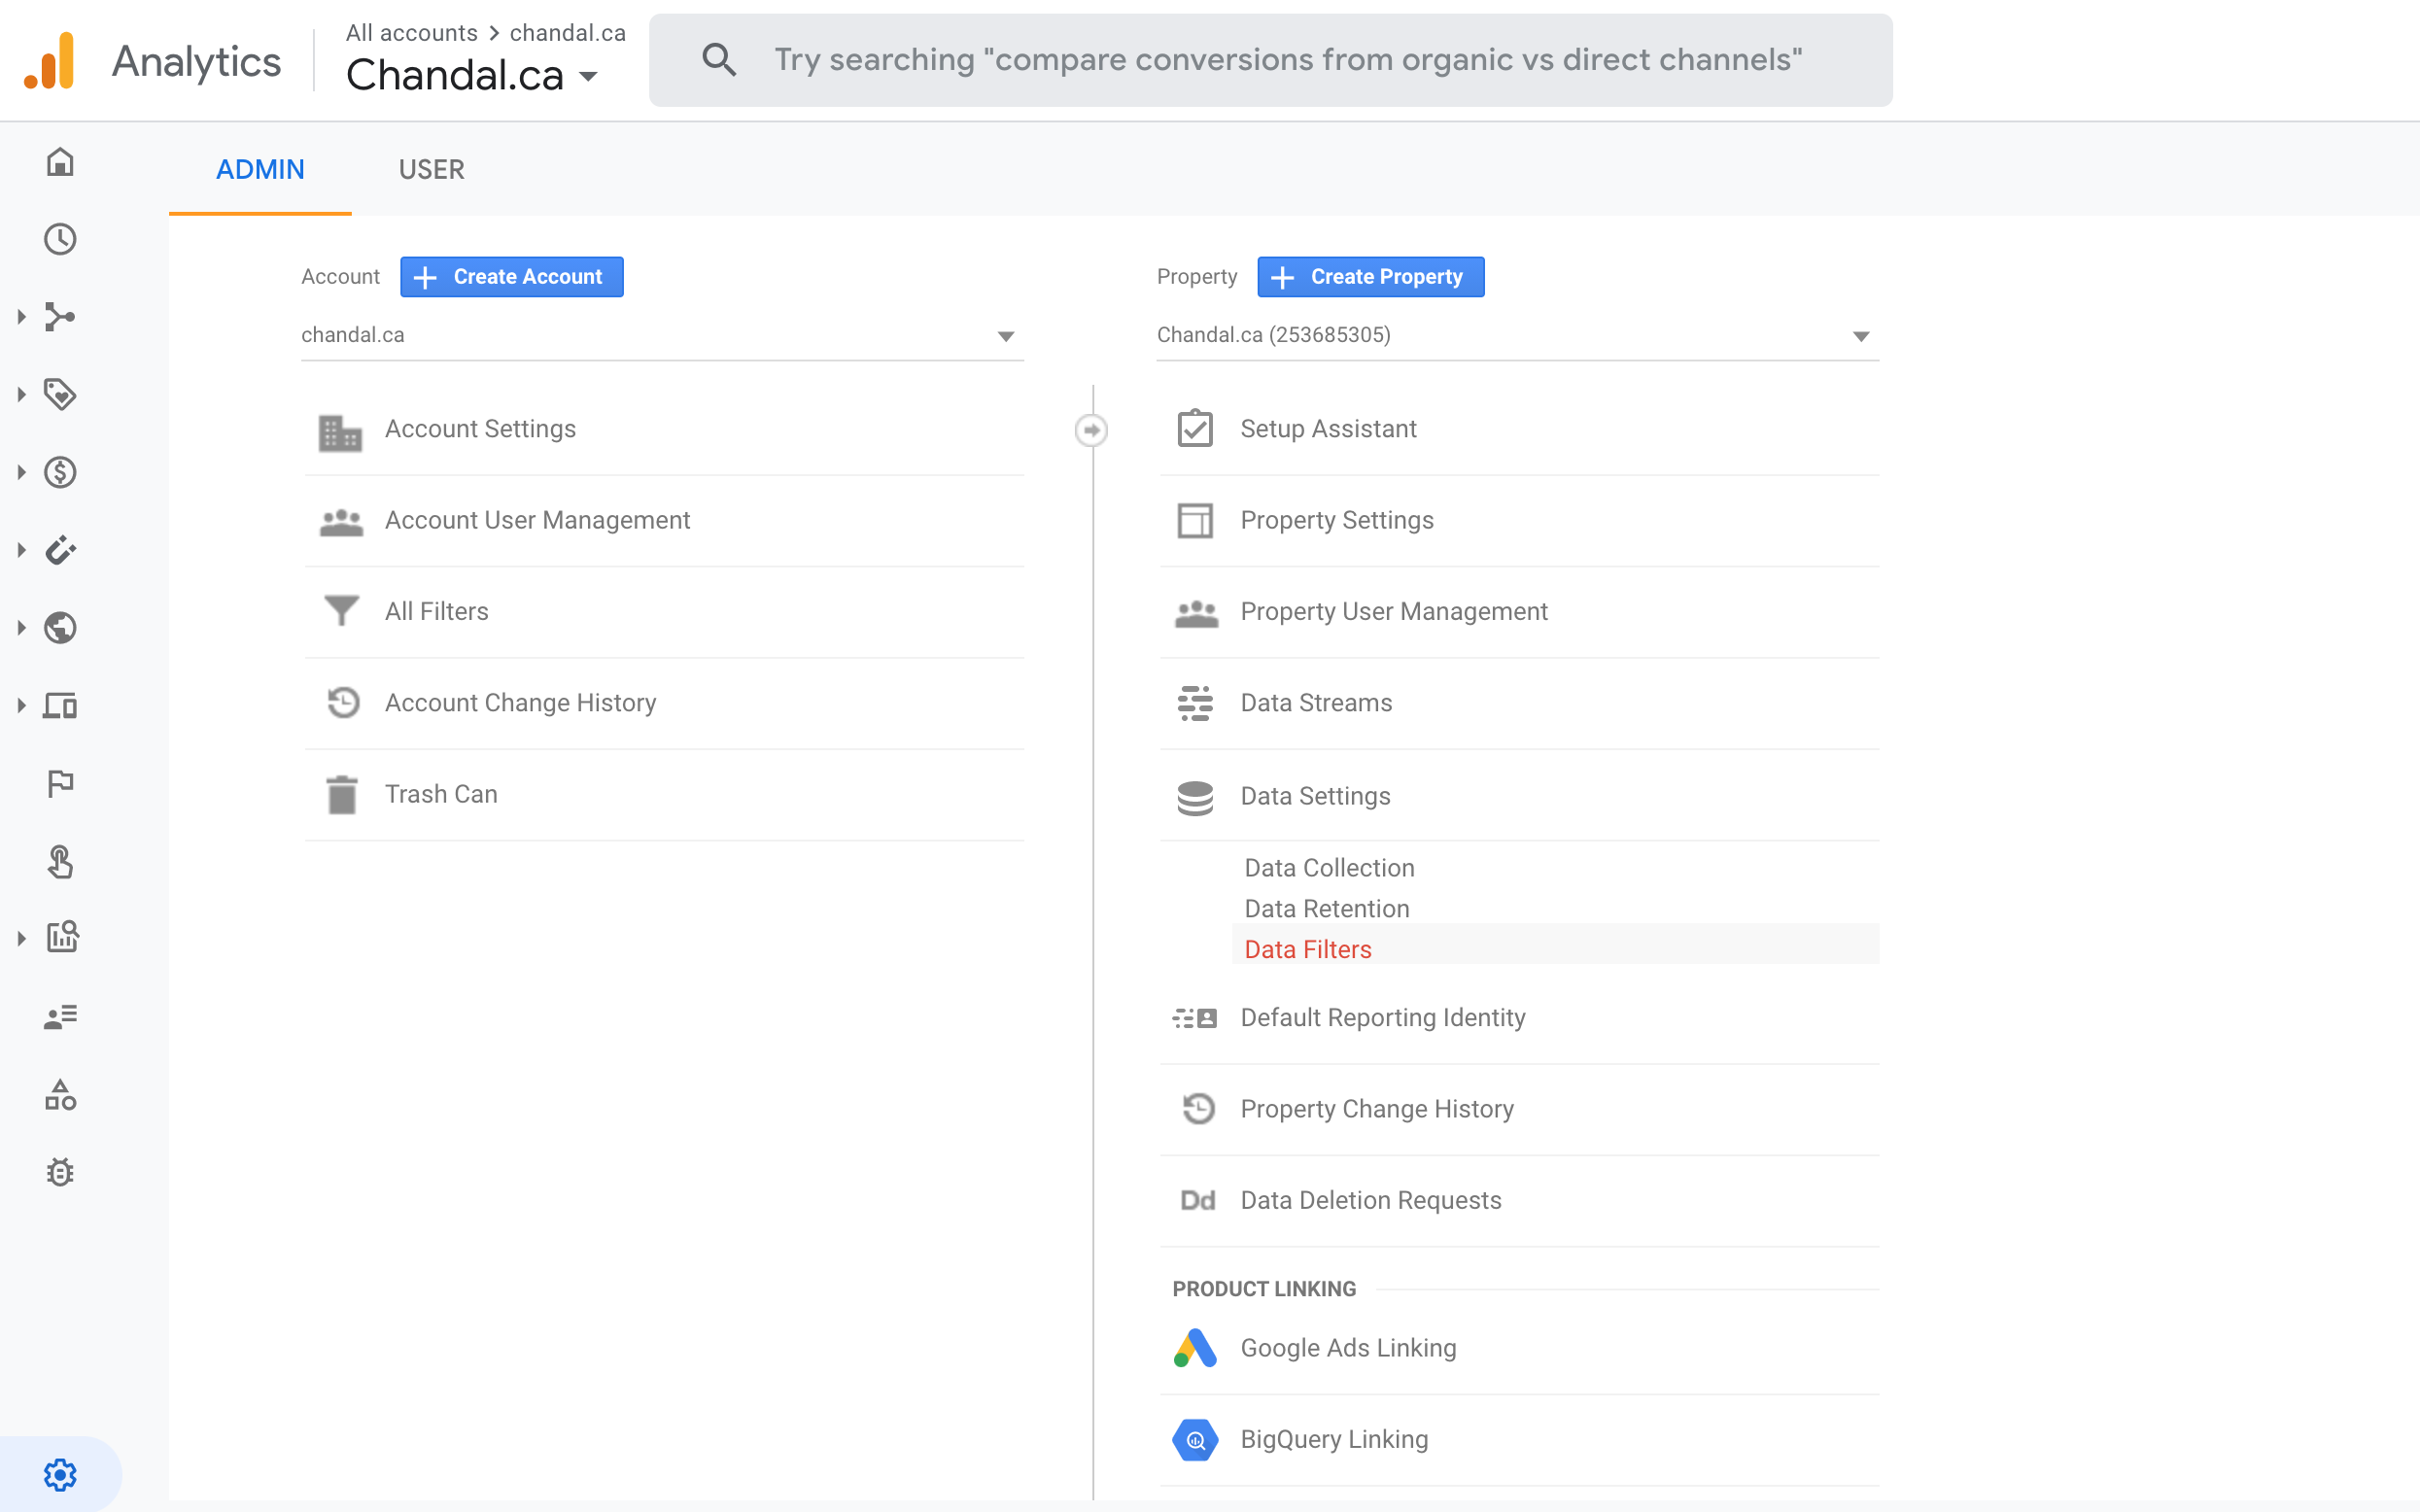Click the BigQuery Linking option
Image resolution: width=2420 pixels, height=1512 pixels.
(x=1332, y=1439)
